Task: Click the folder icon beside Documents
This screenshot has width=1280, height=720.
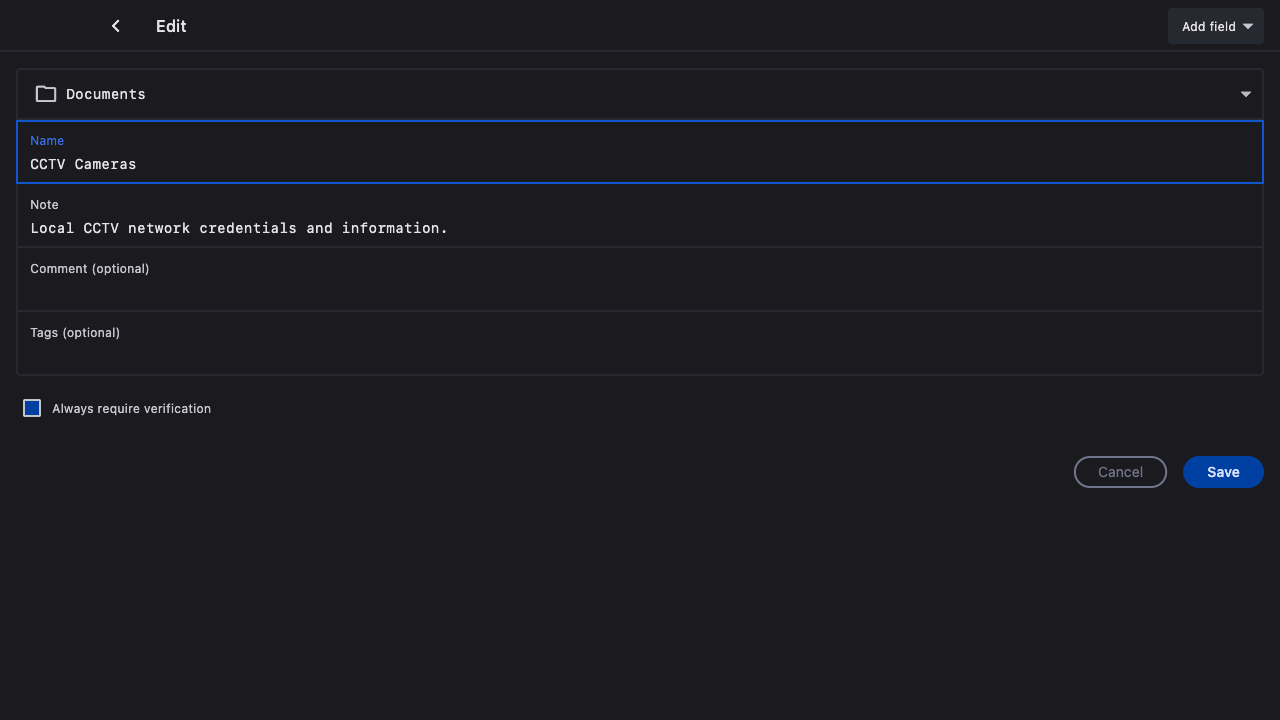Action: [46, 94]
